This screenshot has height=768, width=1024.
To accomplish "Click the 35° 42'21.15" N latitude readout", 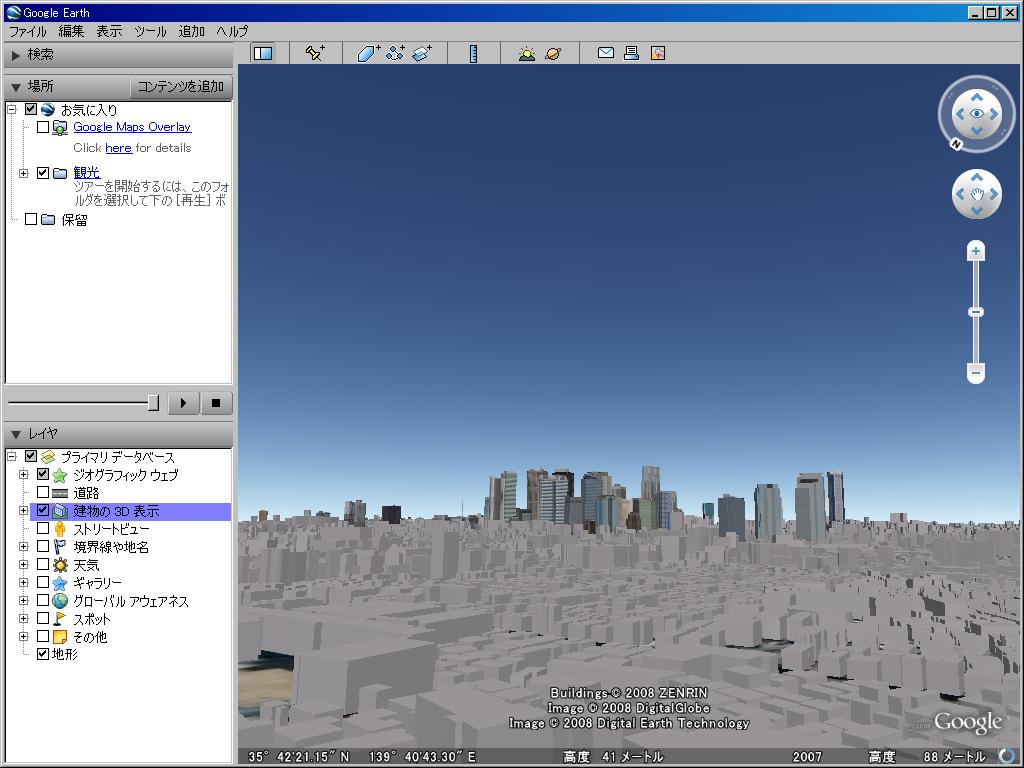I will [x=299, y=757].
